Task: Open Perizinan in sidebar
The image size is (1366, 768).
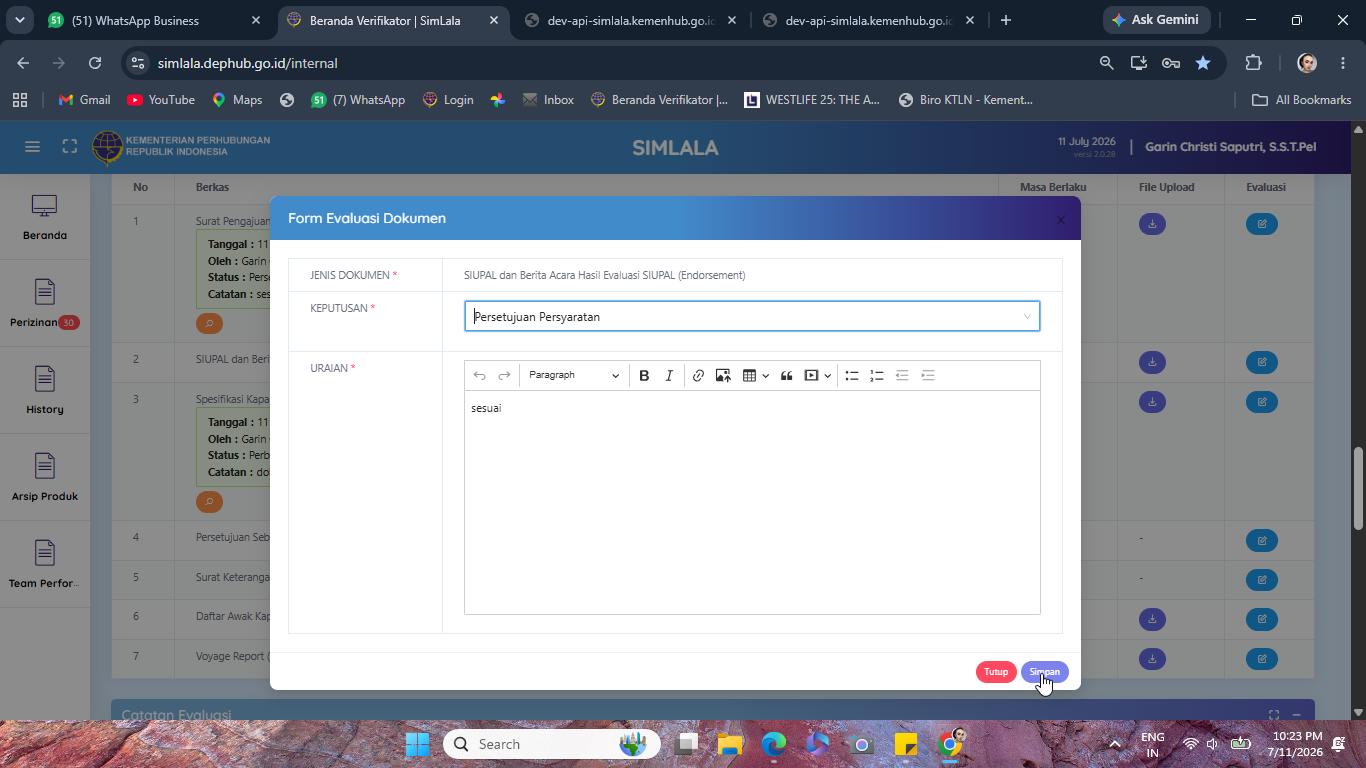Action: tap(44, 304)
